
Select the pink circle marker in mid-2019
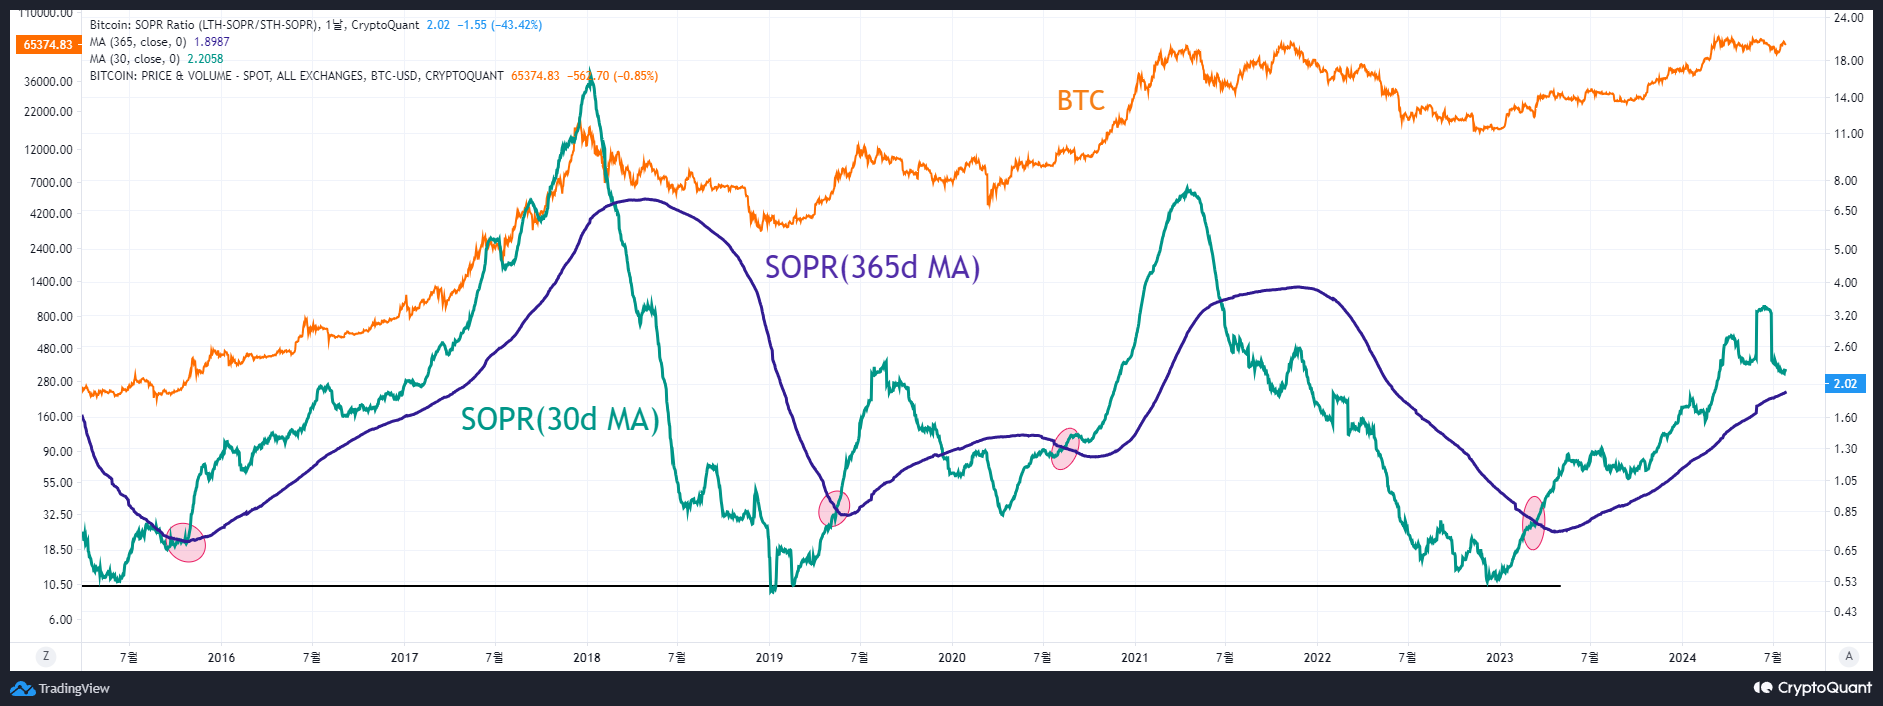tap(834, 509)
